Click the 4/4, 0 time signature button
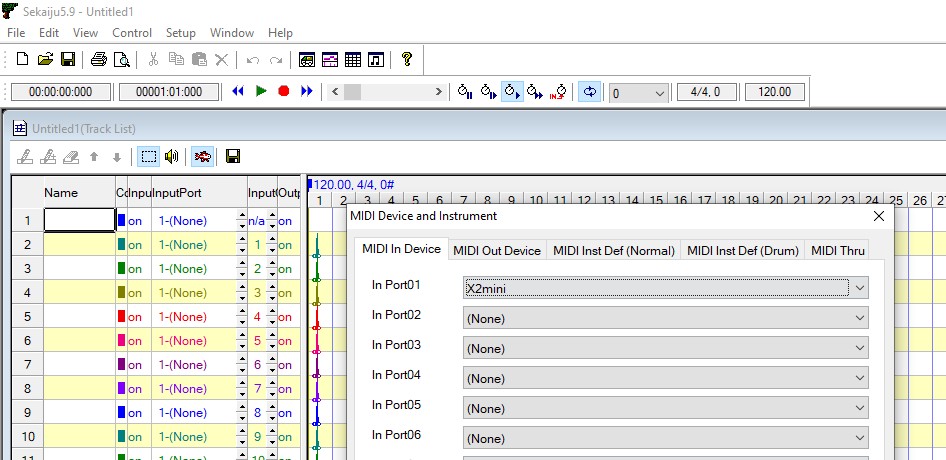The image size is (946, 460). (706, 92)
